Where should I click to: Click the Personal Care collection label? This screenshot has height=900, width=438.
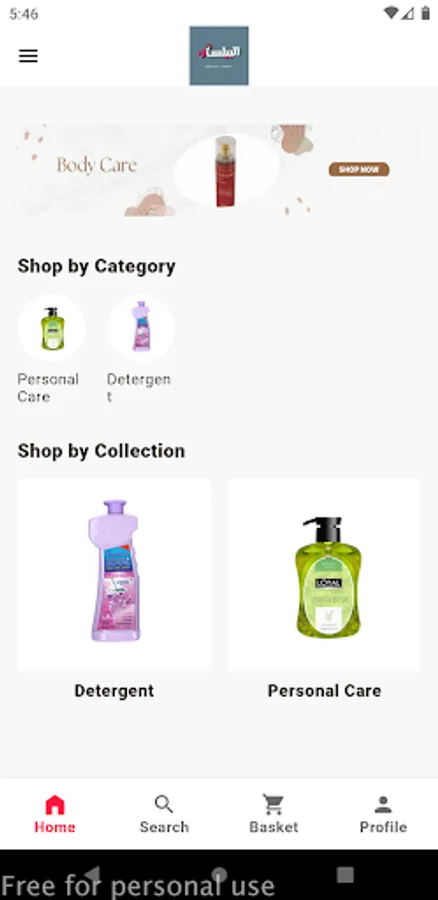coord(324,690)
